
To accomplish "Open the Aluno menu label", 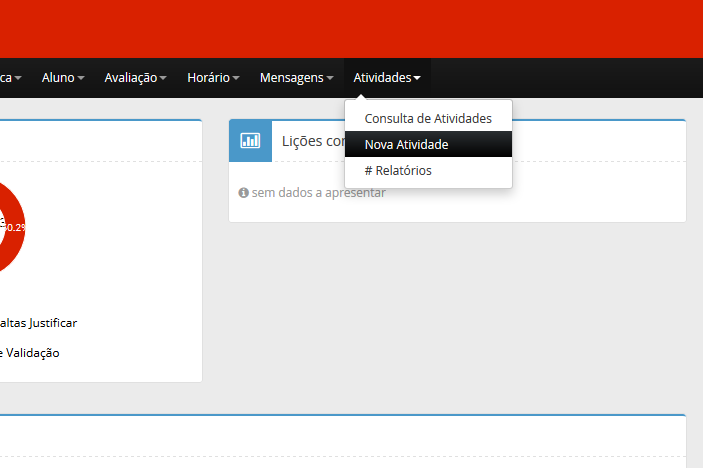I will 58,77.
